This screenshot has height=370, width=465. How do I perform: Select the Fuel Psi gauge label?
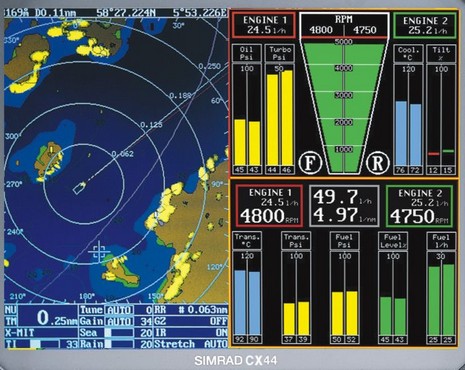344,241
